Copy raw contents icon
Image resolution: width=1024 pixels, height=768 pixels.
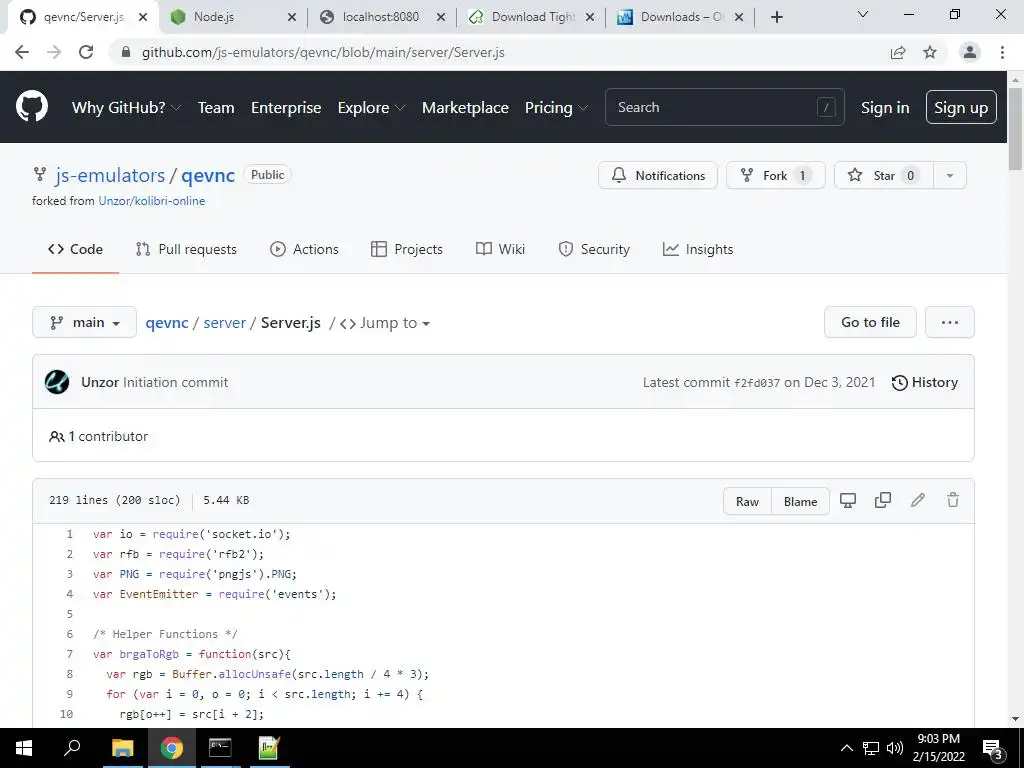pos(883,500)
